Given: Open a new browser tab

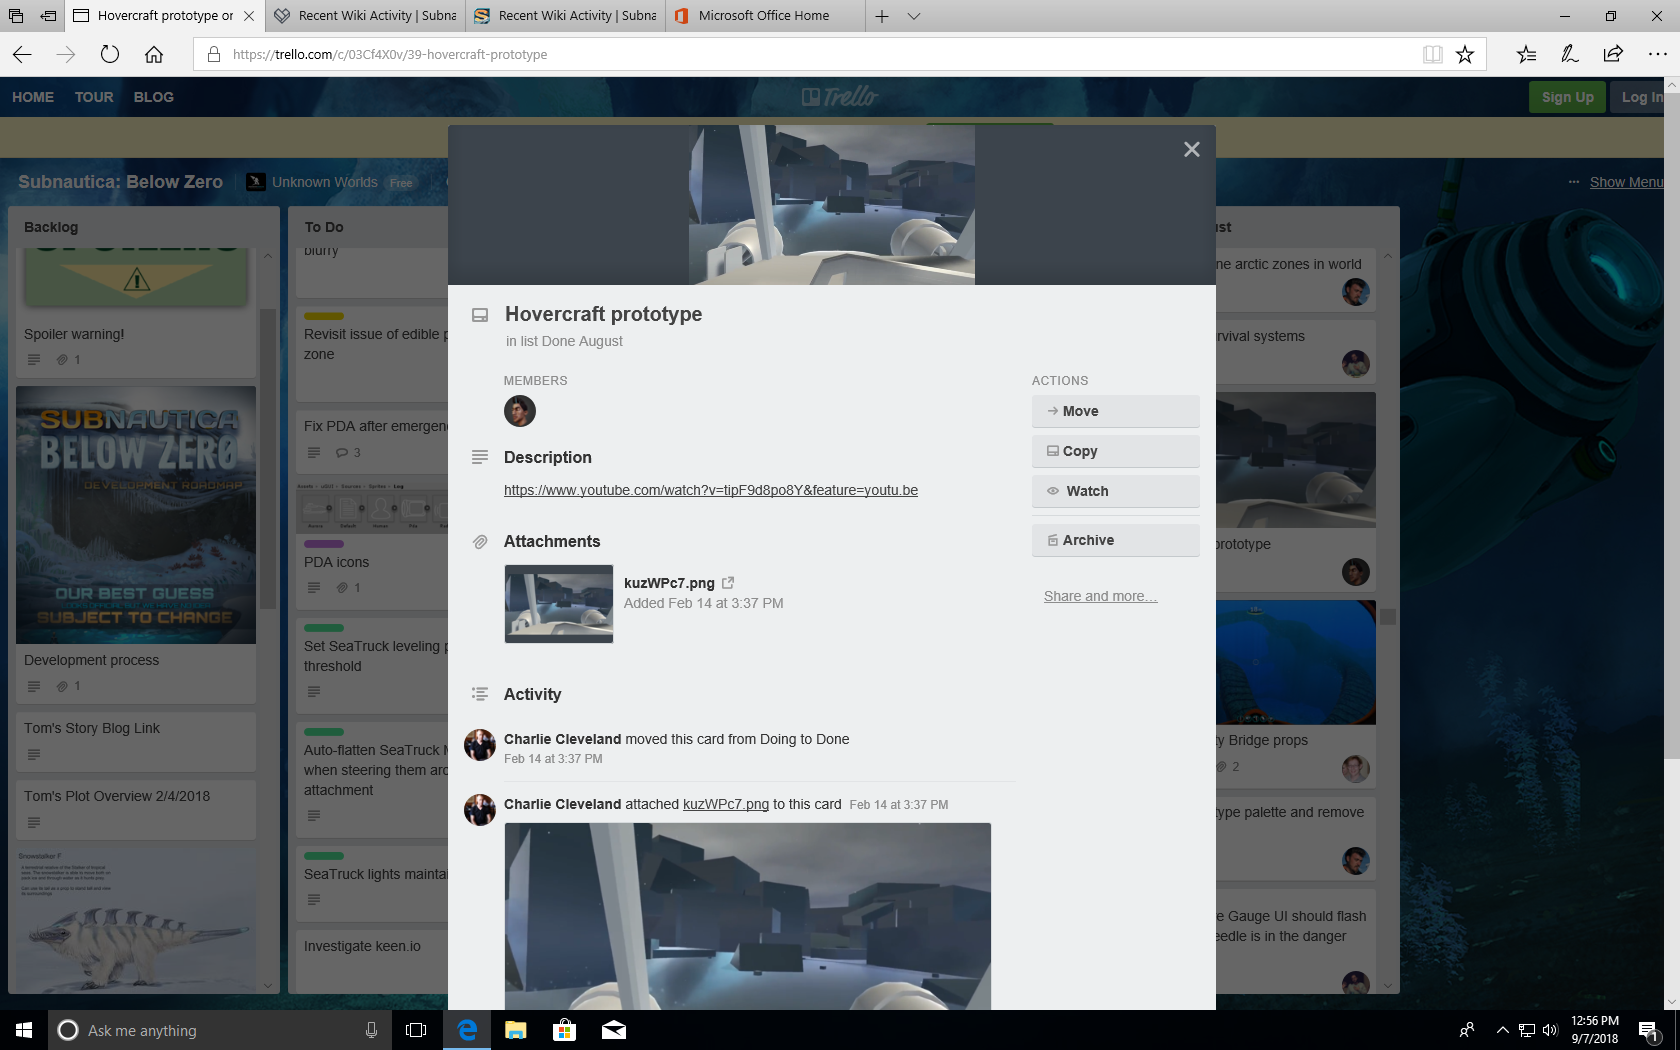Looking at the screenshot, I should [x=882, y=16].
